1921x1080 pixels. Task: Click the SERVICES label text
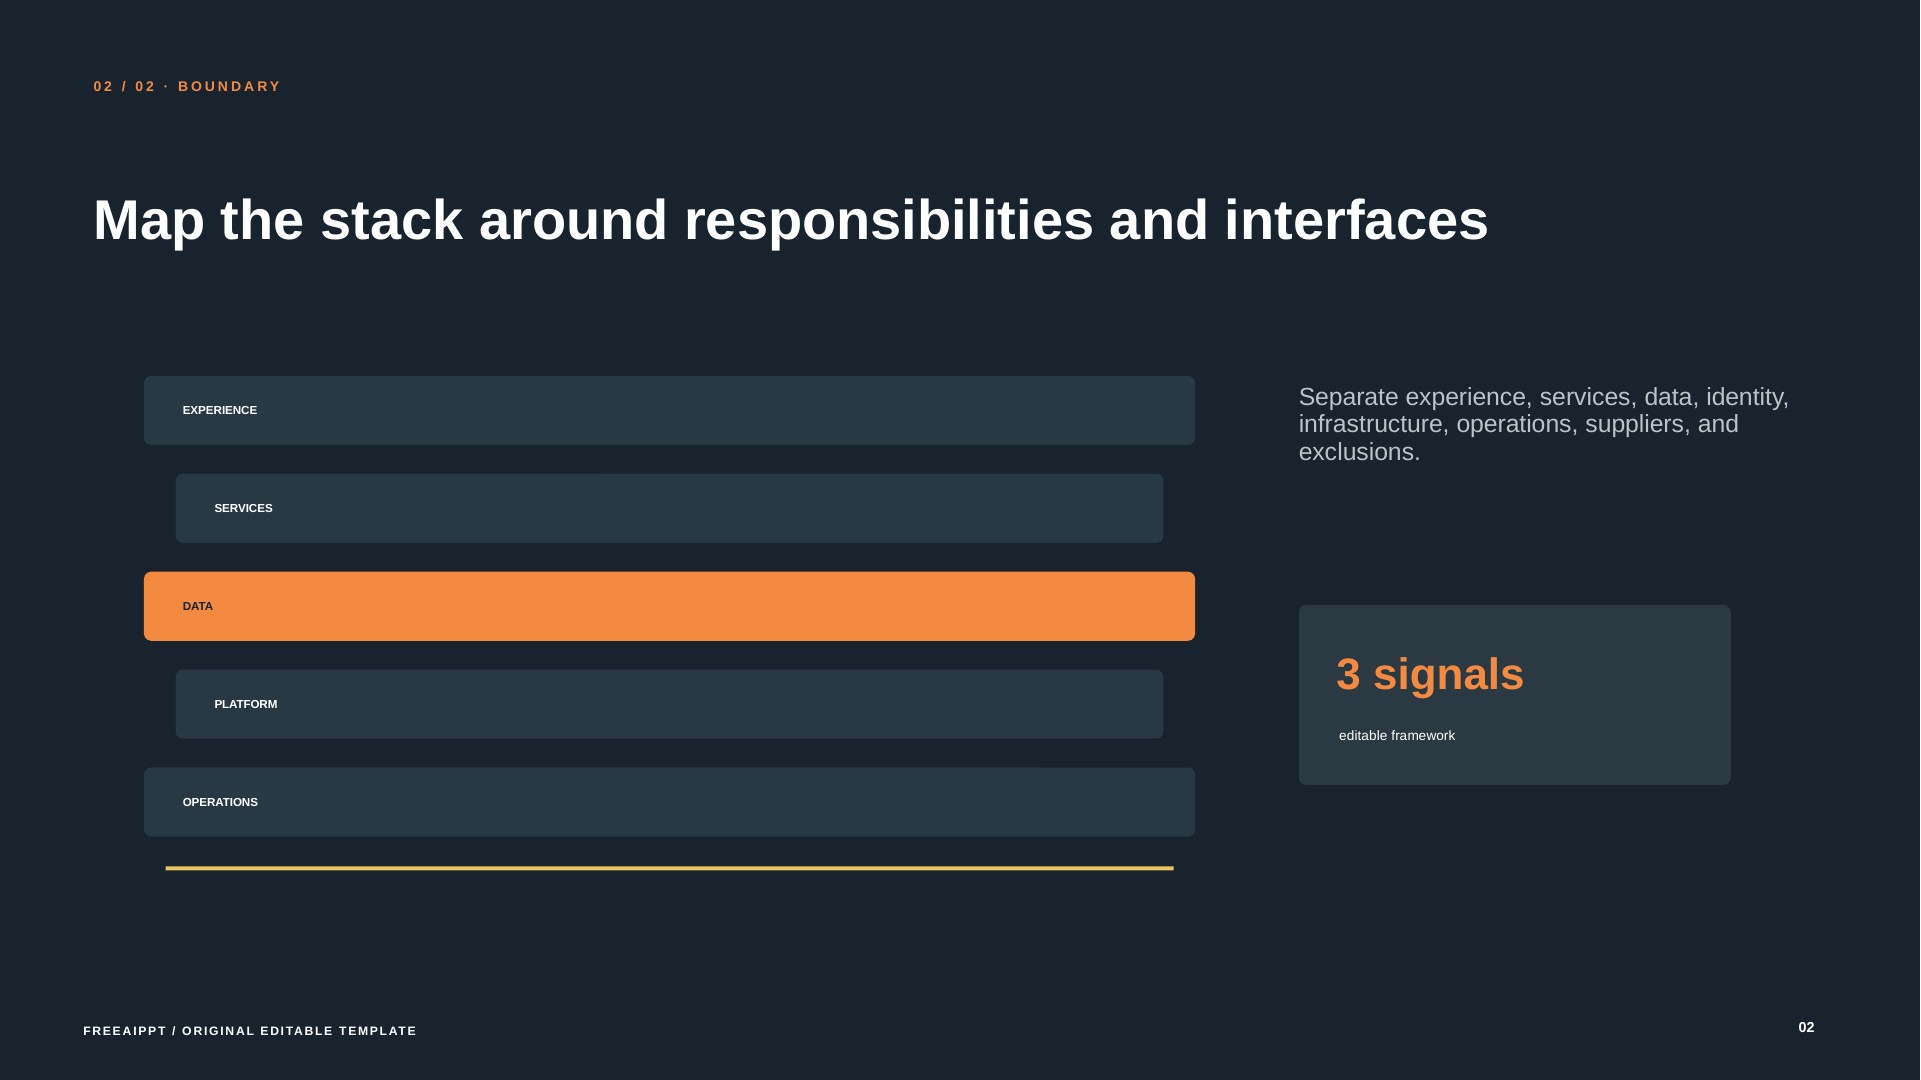tap(243, 508)
